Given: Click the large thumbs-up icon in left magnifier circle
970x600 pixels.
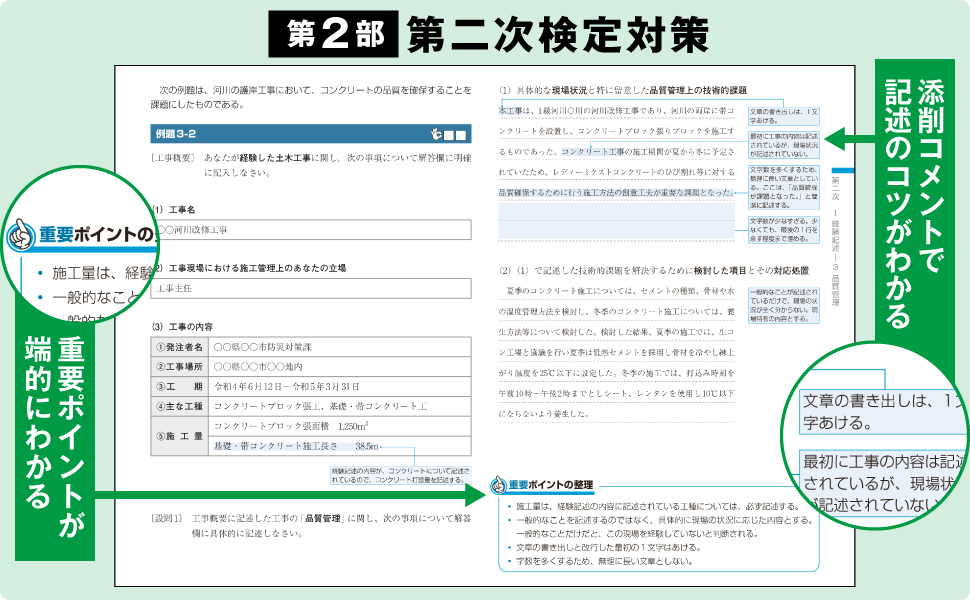Looking at the screenshot, I should (x=21, y=236).
